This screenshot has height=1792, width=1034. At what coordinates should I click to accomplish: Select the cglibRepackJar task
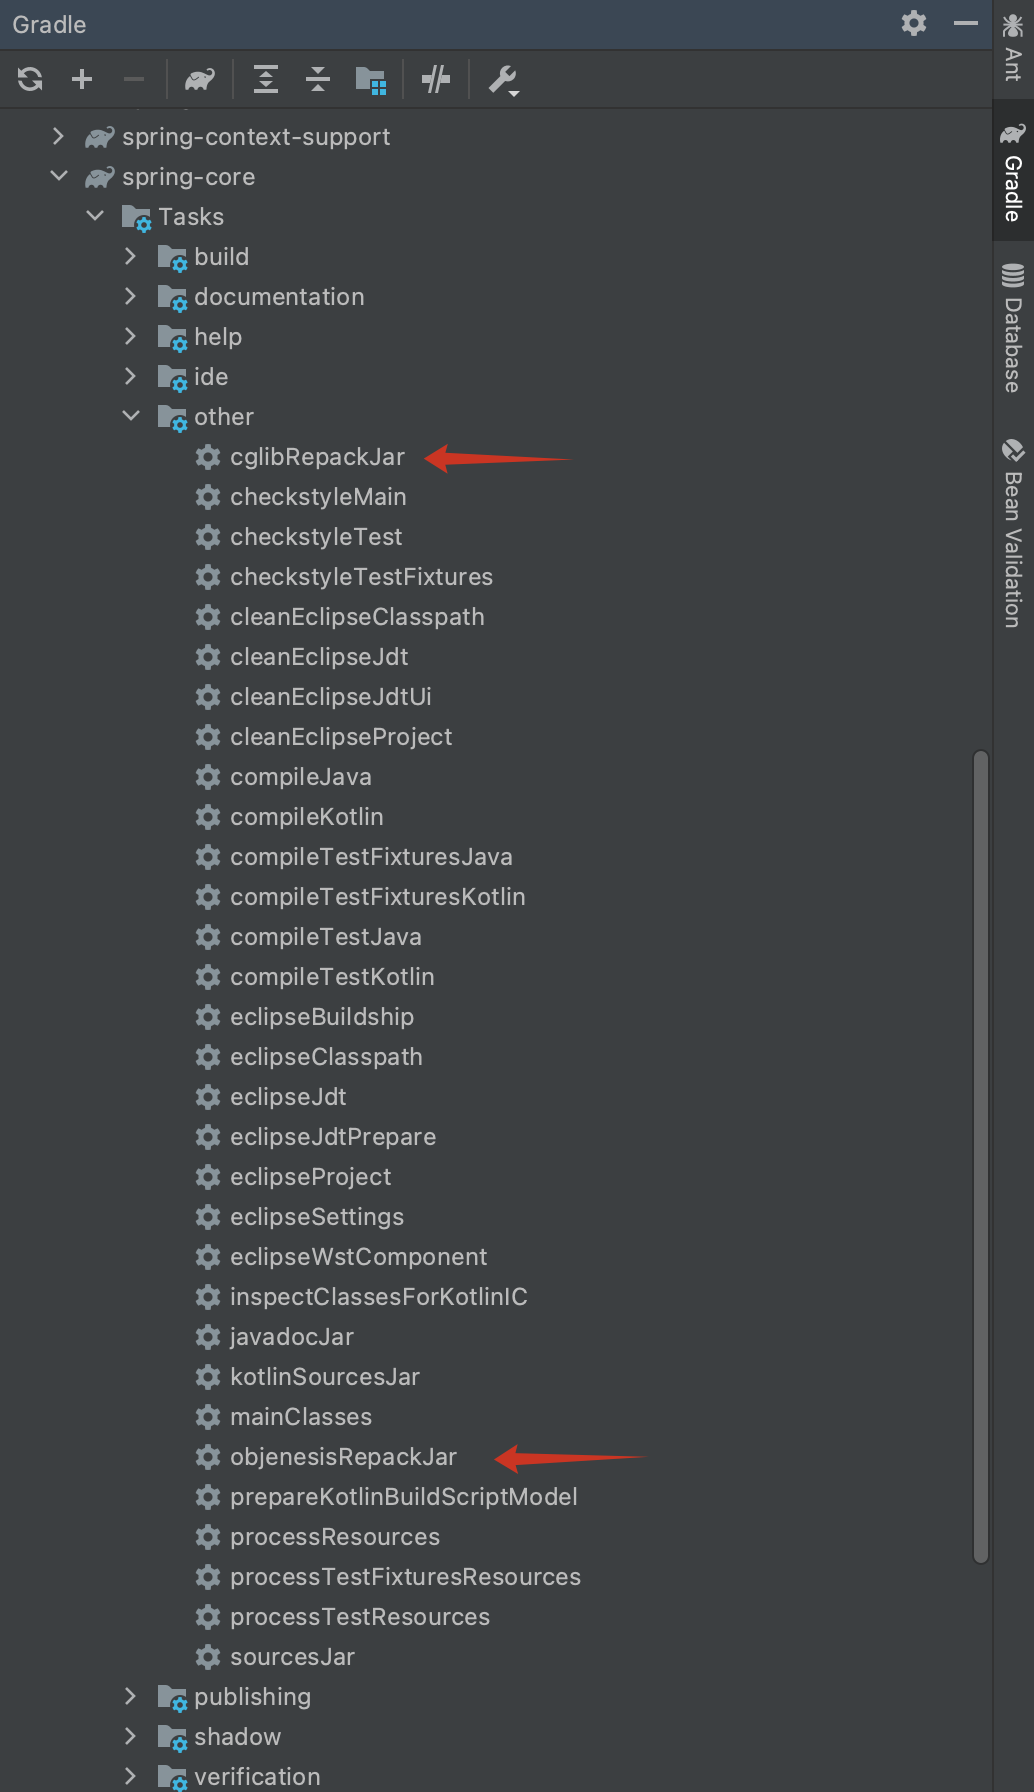[x=317, y=457]
